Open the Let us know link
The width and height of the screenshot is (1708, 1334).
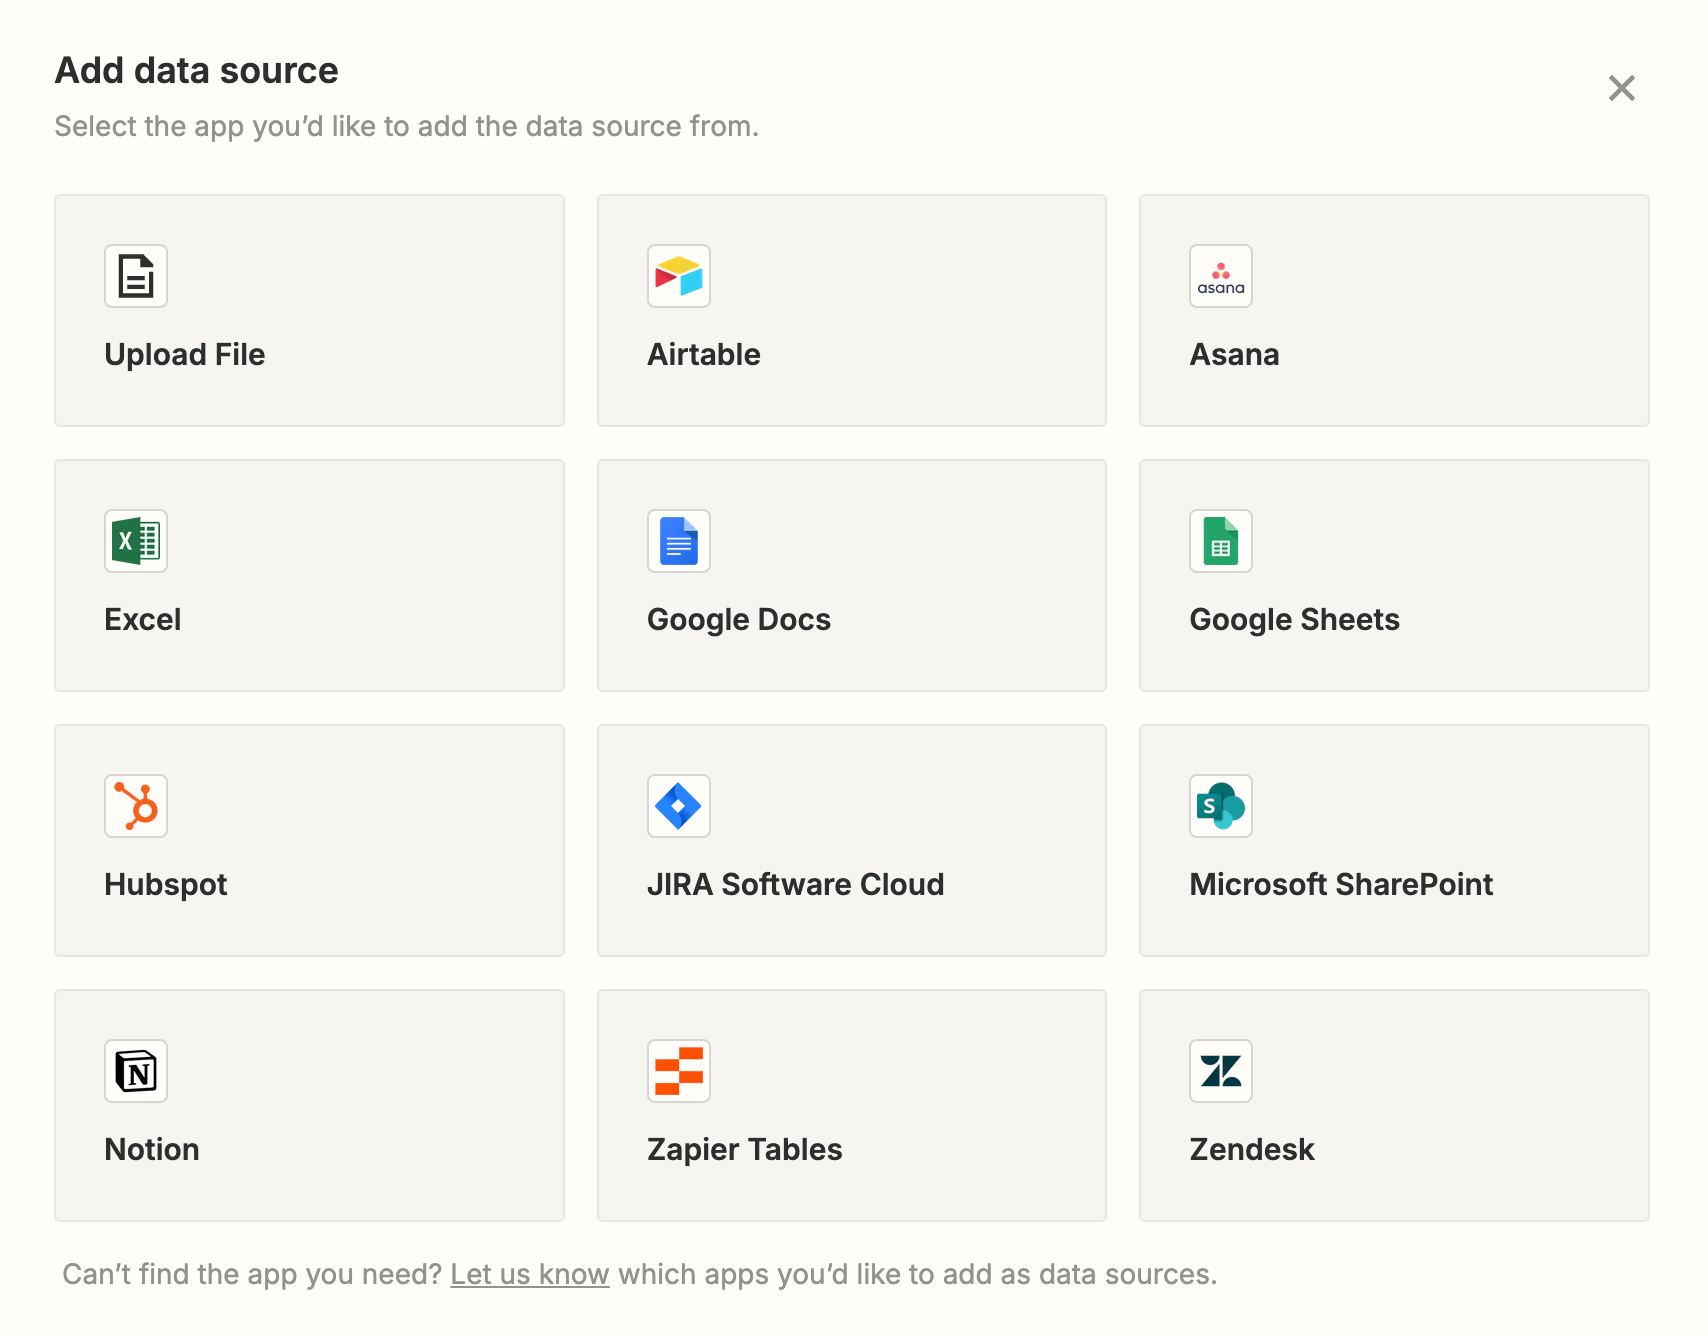[530, 1274]
